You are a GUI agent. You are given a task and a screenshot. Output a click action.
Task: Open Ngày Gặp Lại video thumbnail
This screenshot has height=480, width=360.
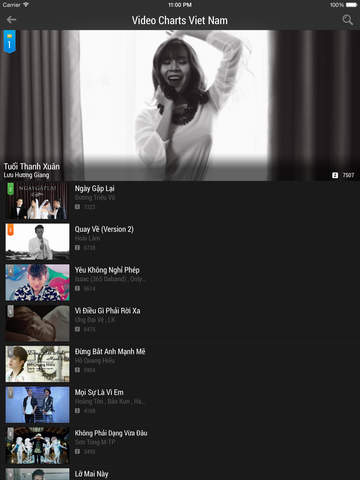[37, 201]
